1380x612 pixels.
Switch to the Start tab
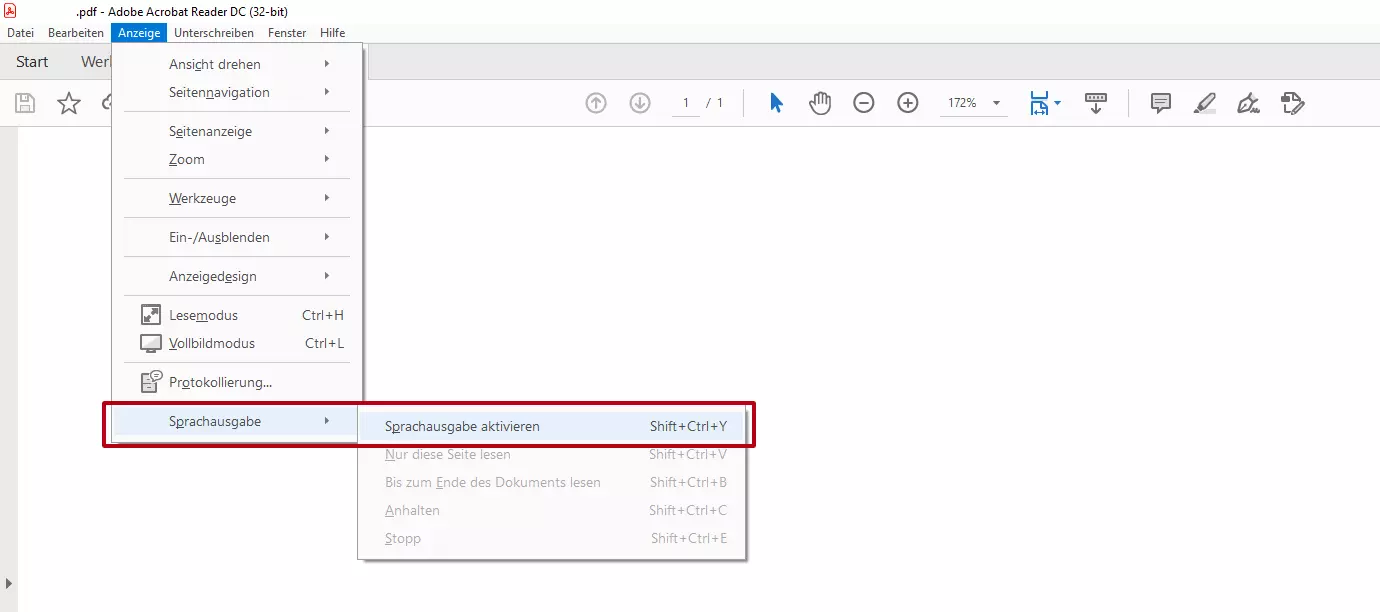click(32, 62)
